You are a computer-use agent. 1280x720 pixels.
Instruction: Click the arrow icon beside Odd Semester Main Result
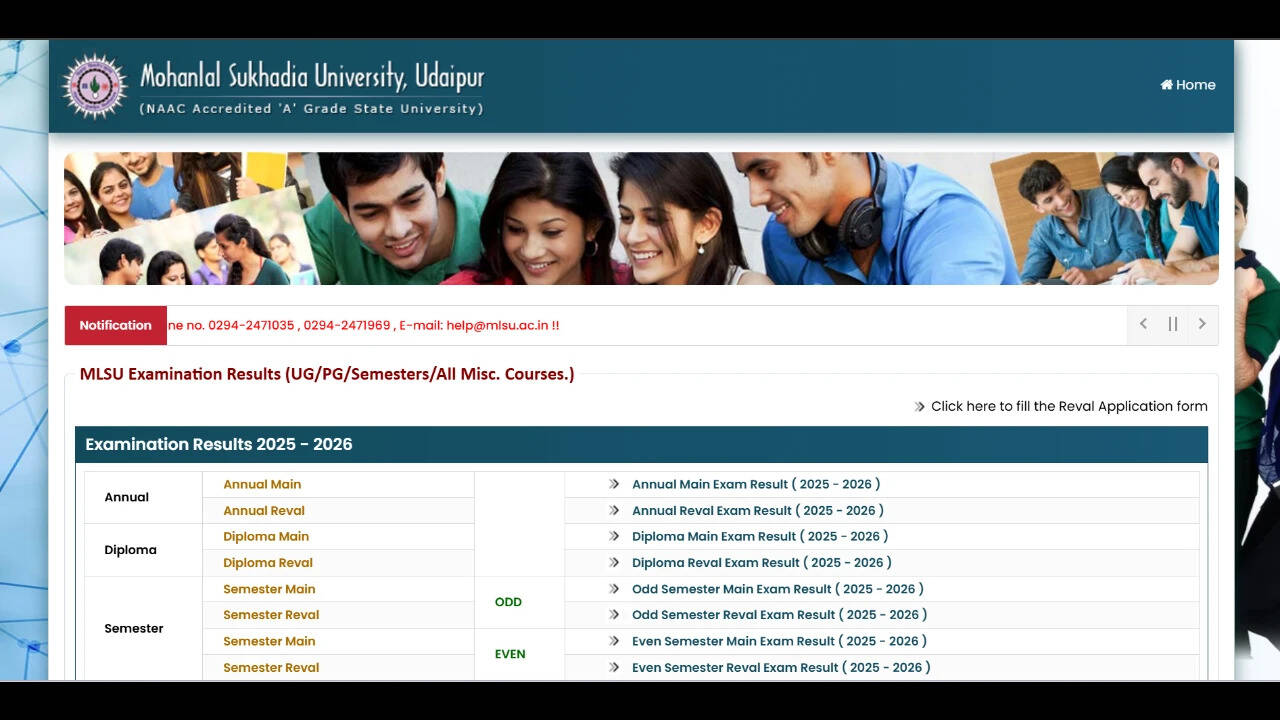[614, 589]
